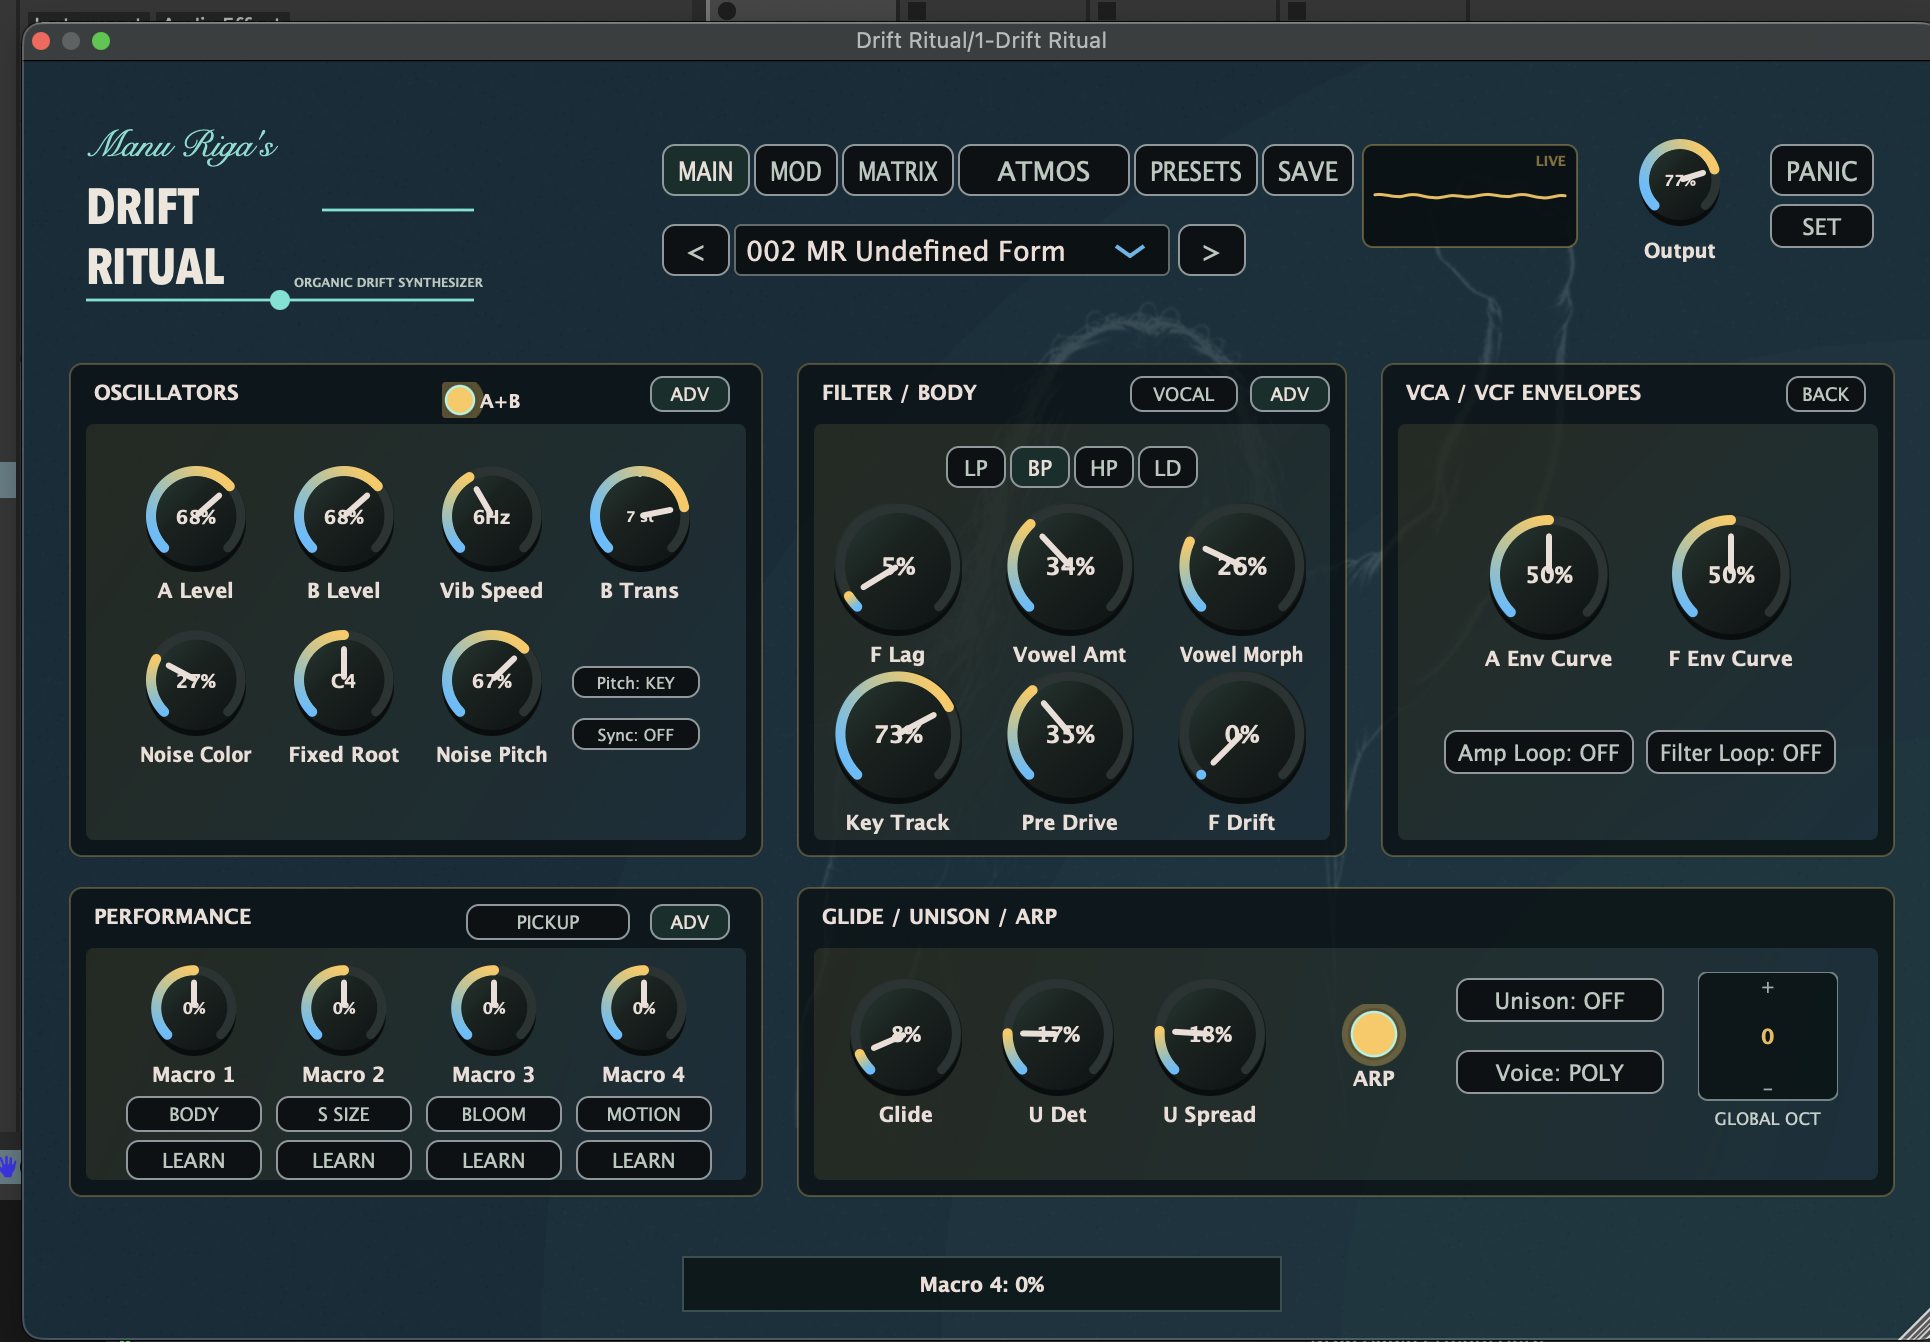The image size is (1930, 1342).
Task: Click the SAVE button
Action: tap(1308, 171)
